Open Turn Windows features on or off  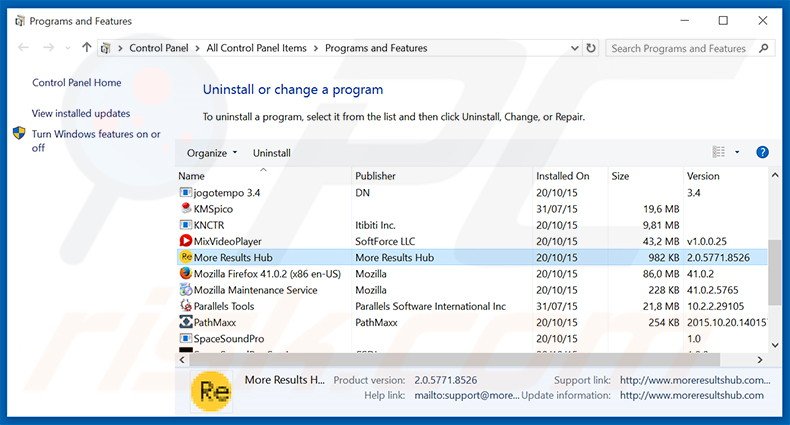click(x=96, y=140)
